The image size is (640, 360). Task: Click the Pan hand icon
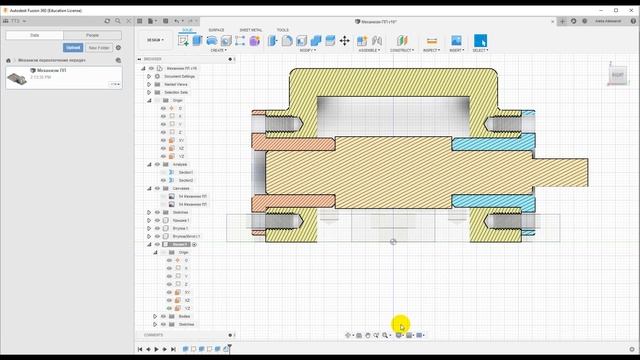coord(367,335)
